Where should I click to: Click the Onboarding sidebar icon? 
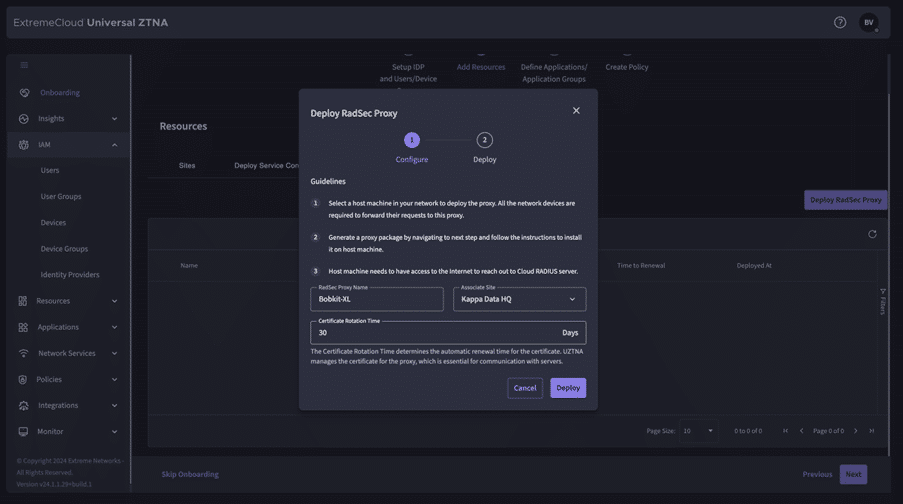coord(24,92)
